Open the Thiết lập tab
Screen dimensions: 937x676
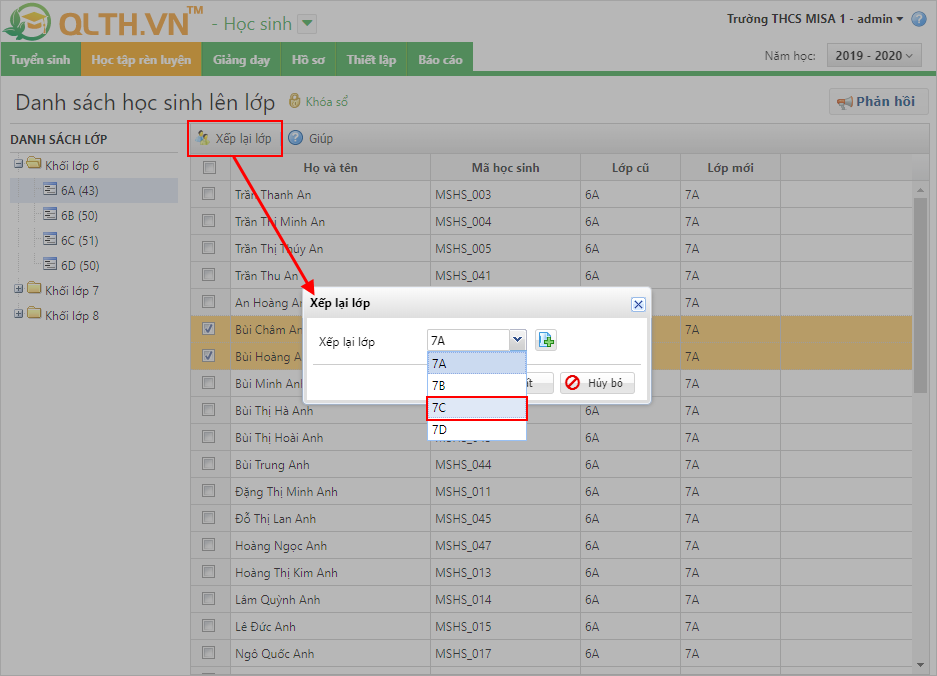(371, 60)
